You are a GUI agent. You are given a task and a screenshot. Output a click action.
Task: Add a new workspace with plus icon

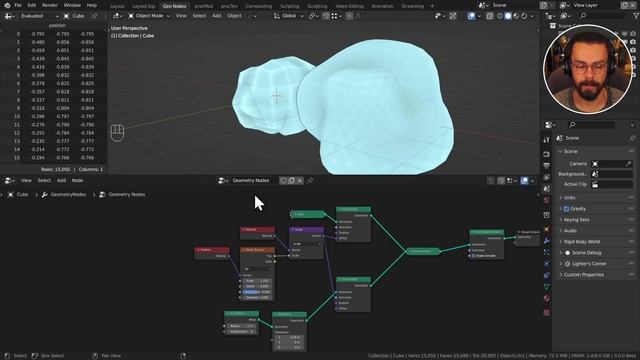[432, 6]
